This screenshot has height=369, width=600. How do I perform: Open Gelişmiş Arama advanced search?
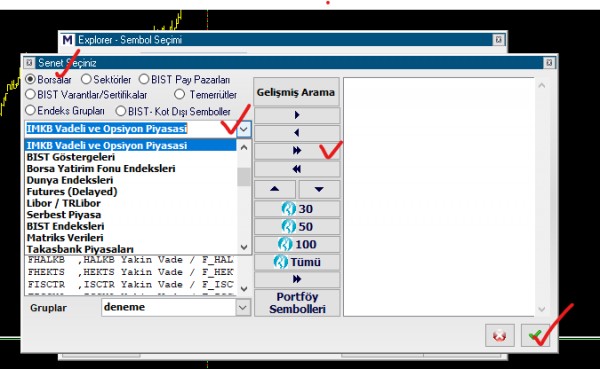coord(296,92)
